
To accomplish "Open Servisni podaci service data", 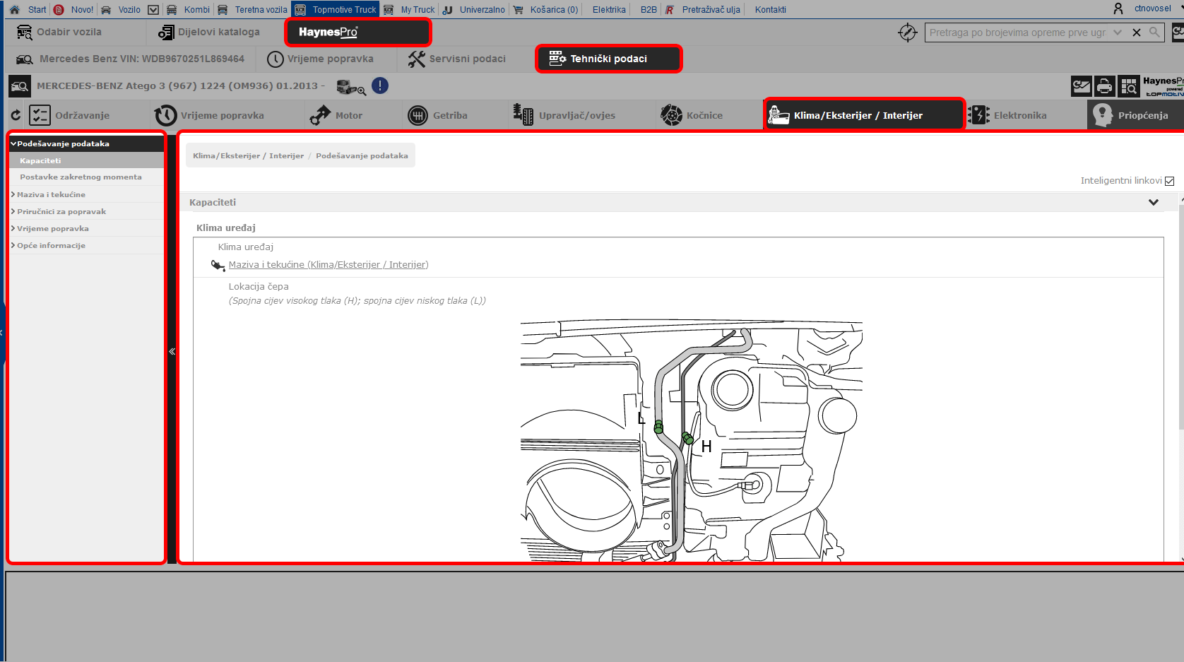I will click(456, 59).
